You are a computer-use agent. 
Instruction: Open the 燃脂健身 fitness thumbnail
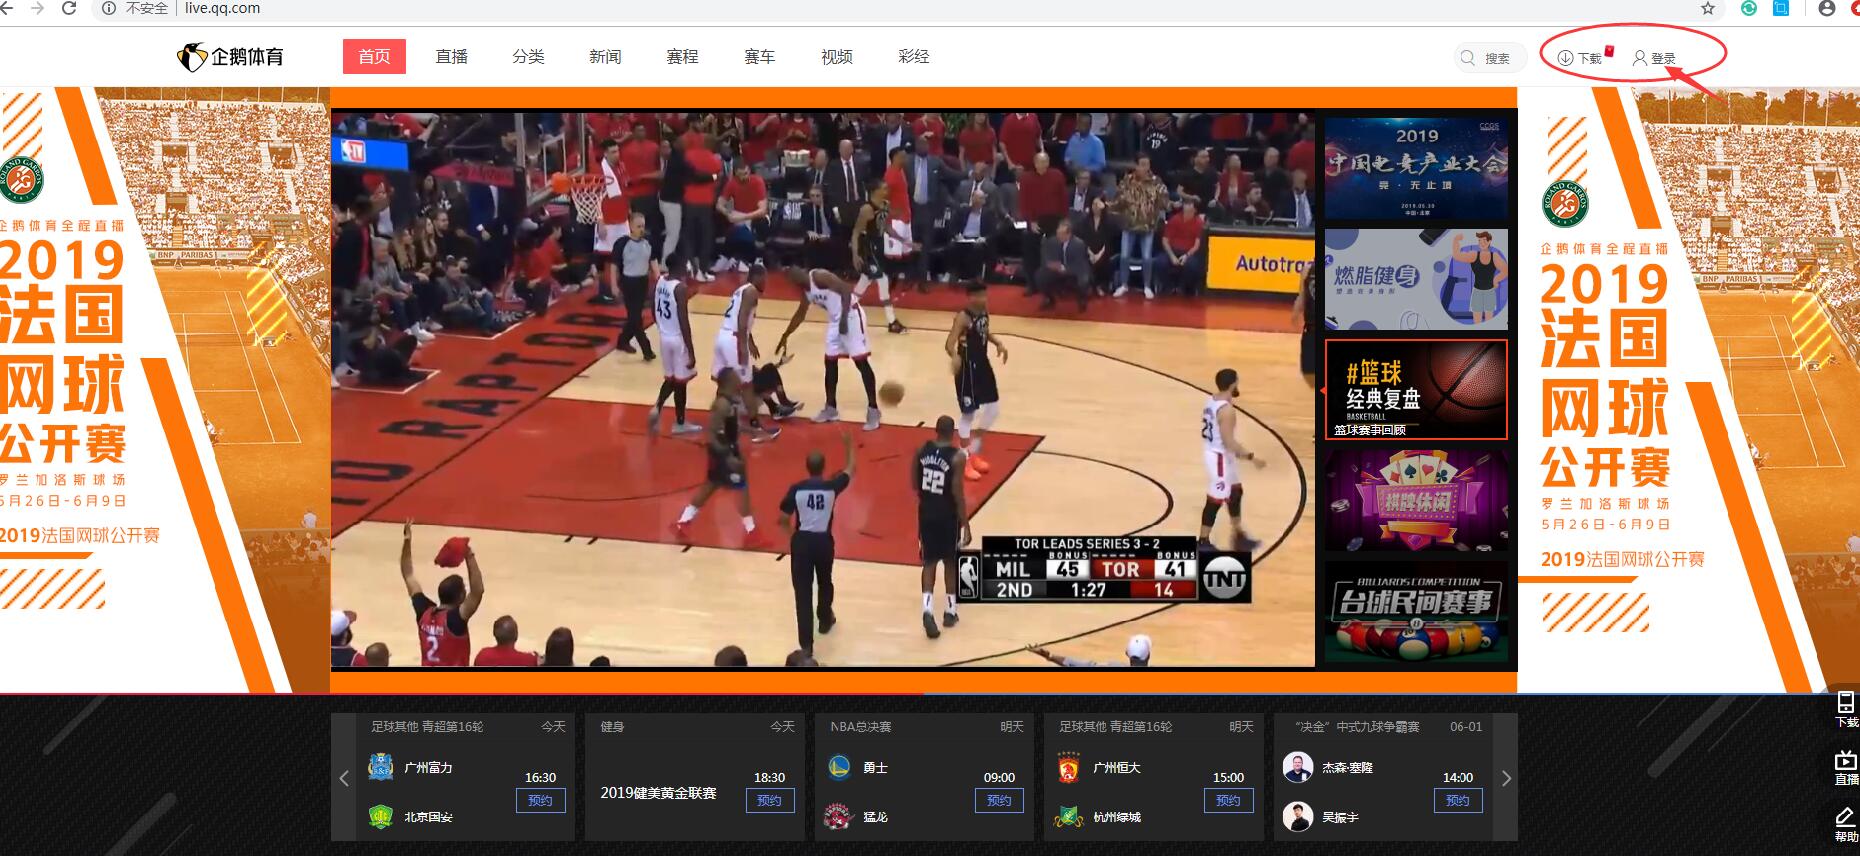tap(1416, 279)
